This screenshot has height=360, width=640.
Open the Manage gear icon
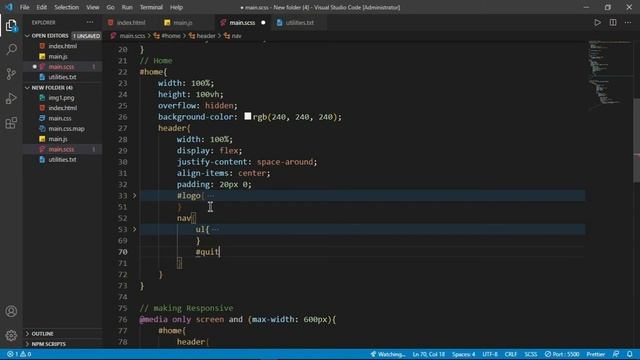(11, 336)
